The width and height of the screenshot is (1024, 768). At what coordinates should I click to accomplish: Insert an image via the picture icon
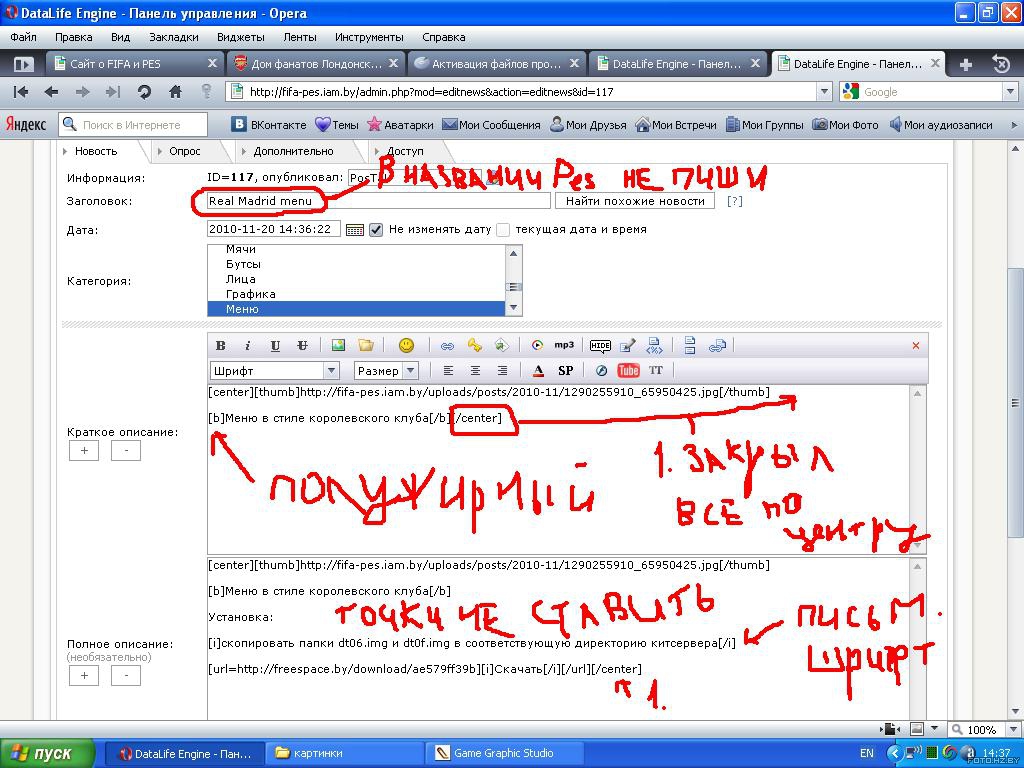(x=338, y=345)
